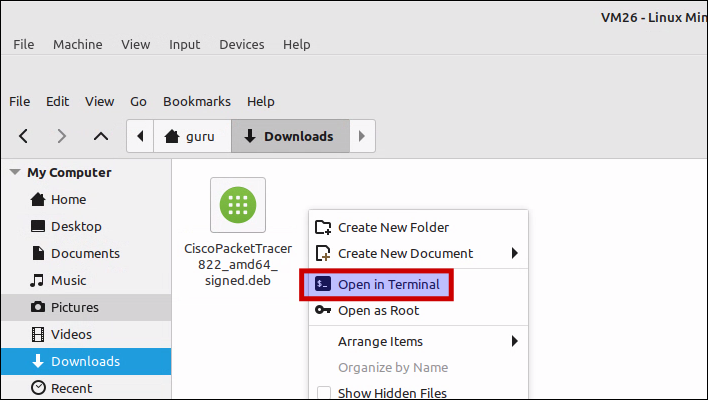Screen dimensions: 708x400
Task: Choose Open as Root from context menu
Action: pos(379,310)
